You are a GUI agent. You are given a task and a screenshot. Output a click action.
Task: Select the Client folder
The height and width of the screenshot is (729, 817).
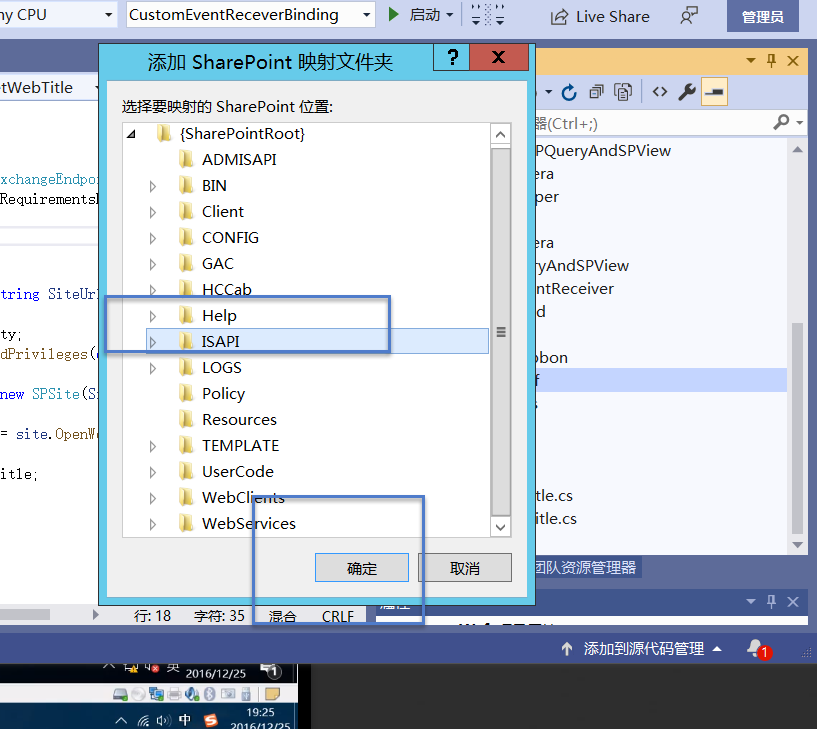222,212
